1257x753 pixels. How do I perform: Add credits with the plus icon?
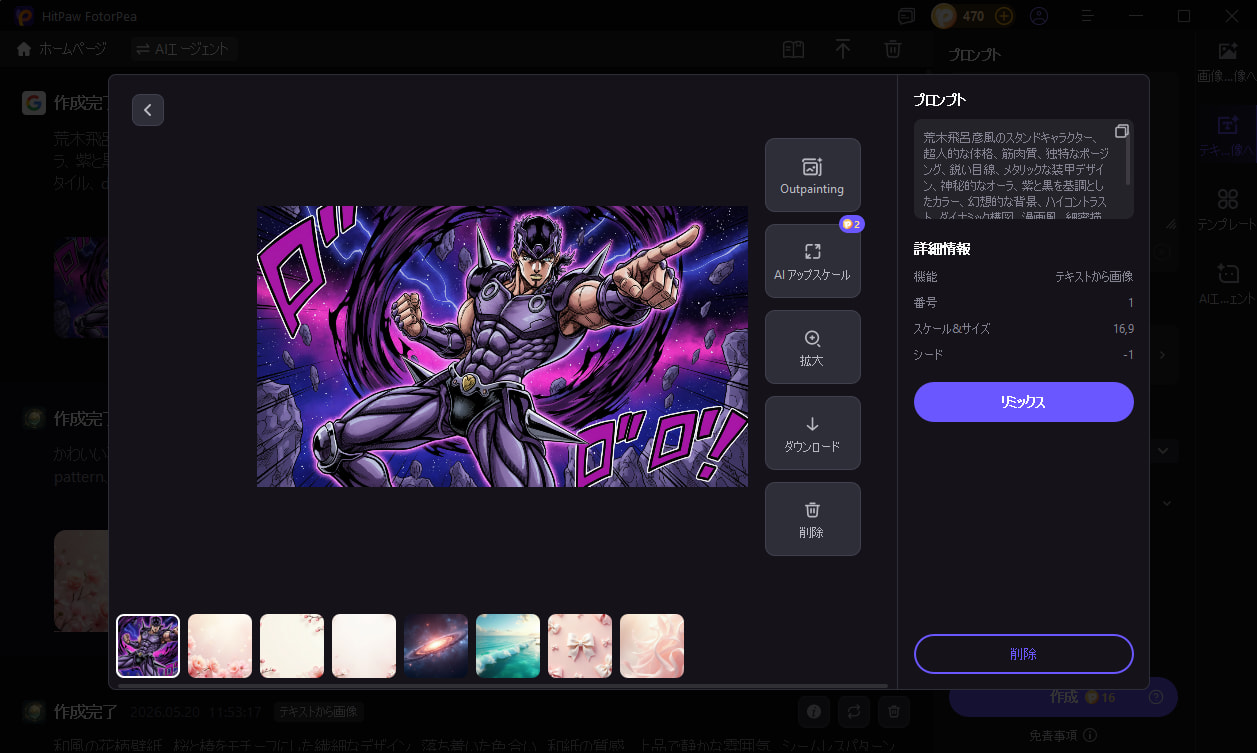tap(1004, 16)
